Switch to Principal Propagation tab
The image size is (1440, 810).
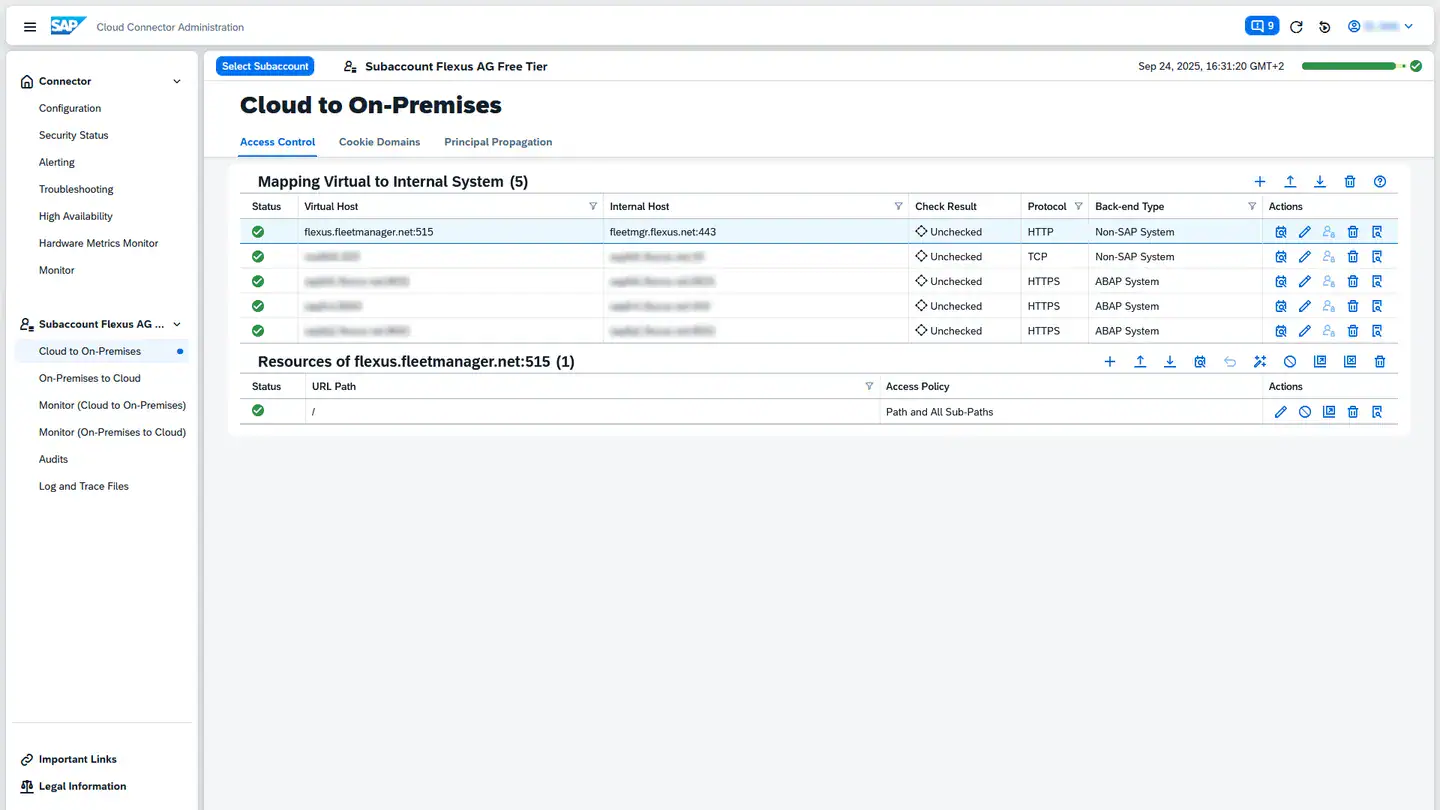pos(498,142)
